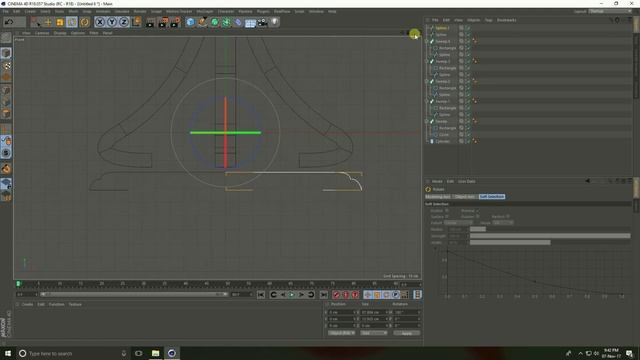The width and height of the screenshot is (640, 360).
Task: Toggle the enable checkmark of Sweep.4
Action: (x=468, y=41)
